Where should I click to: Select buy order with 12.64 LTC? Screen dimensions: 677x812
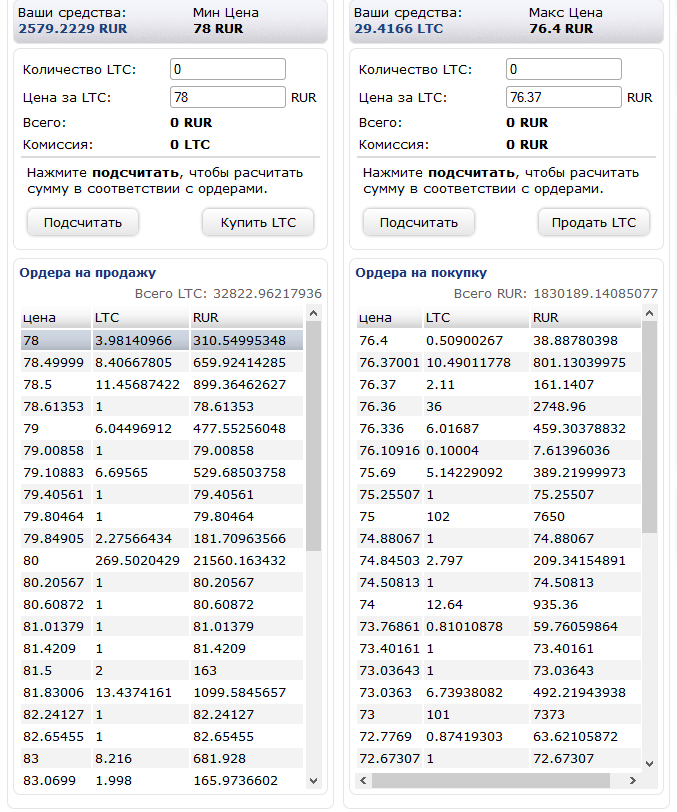click(x=498, y=604)
